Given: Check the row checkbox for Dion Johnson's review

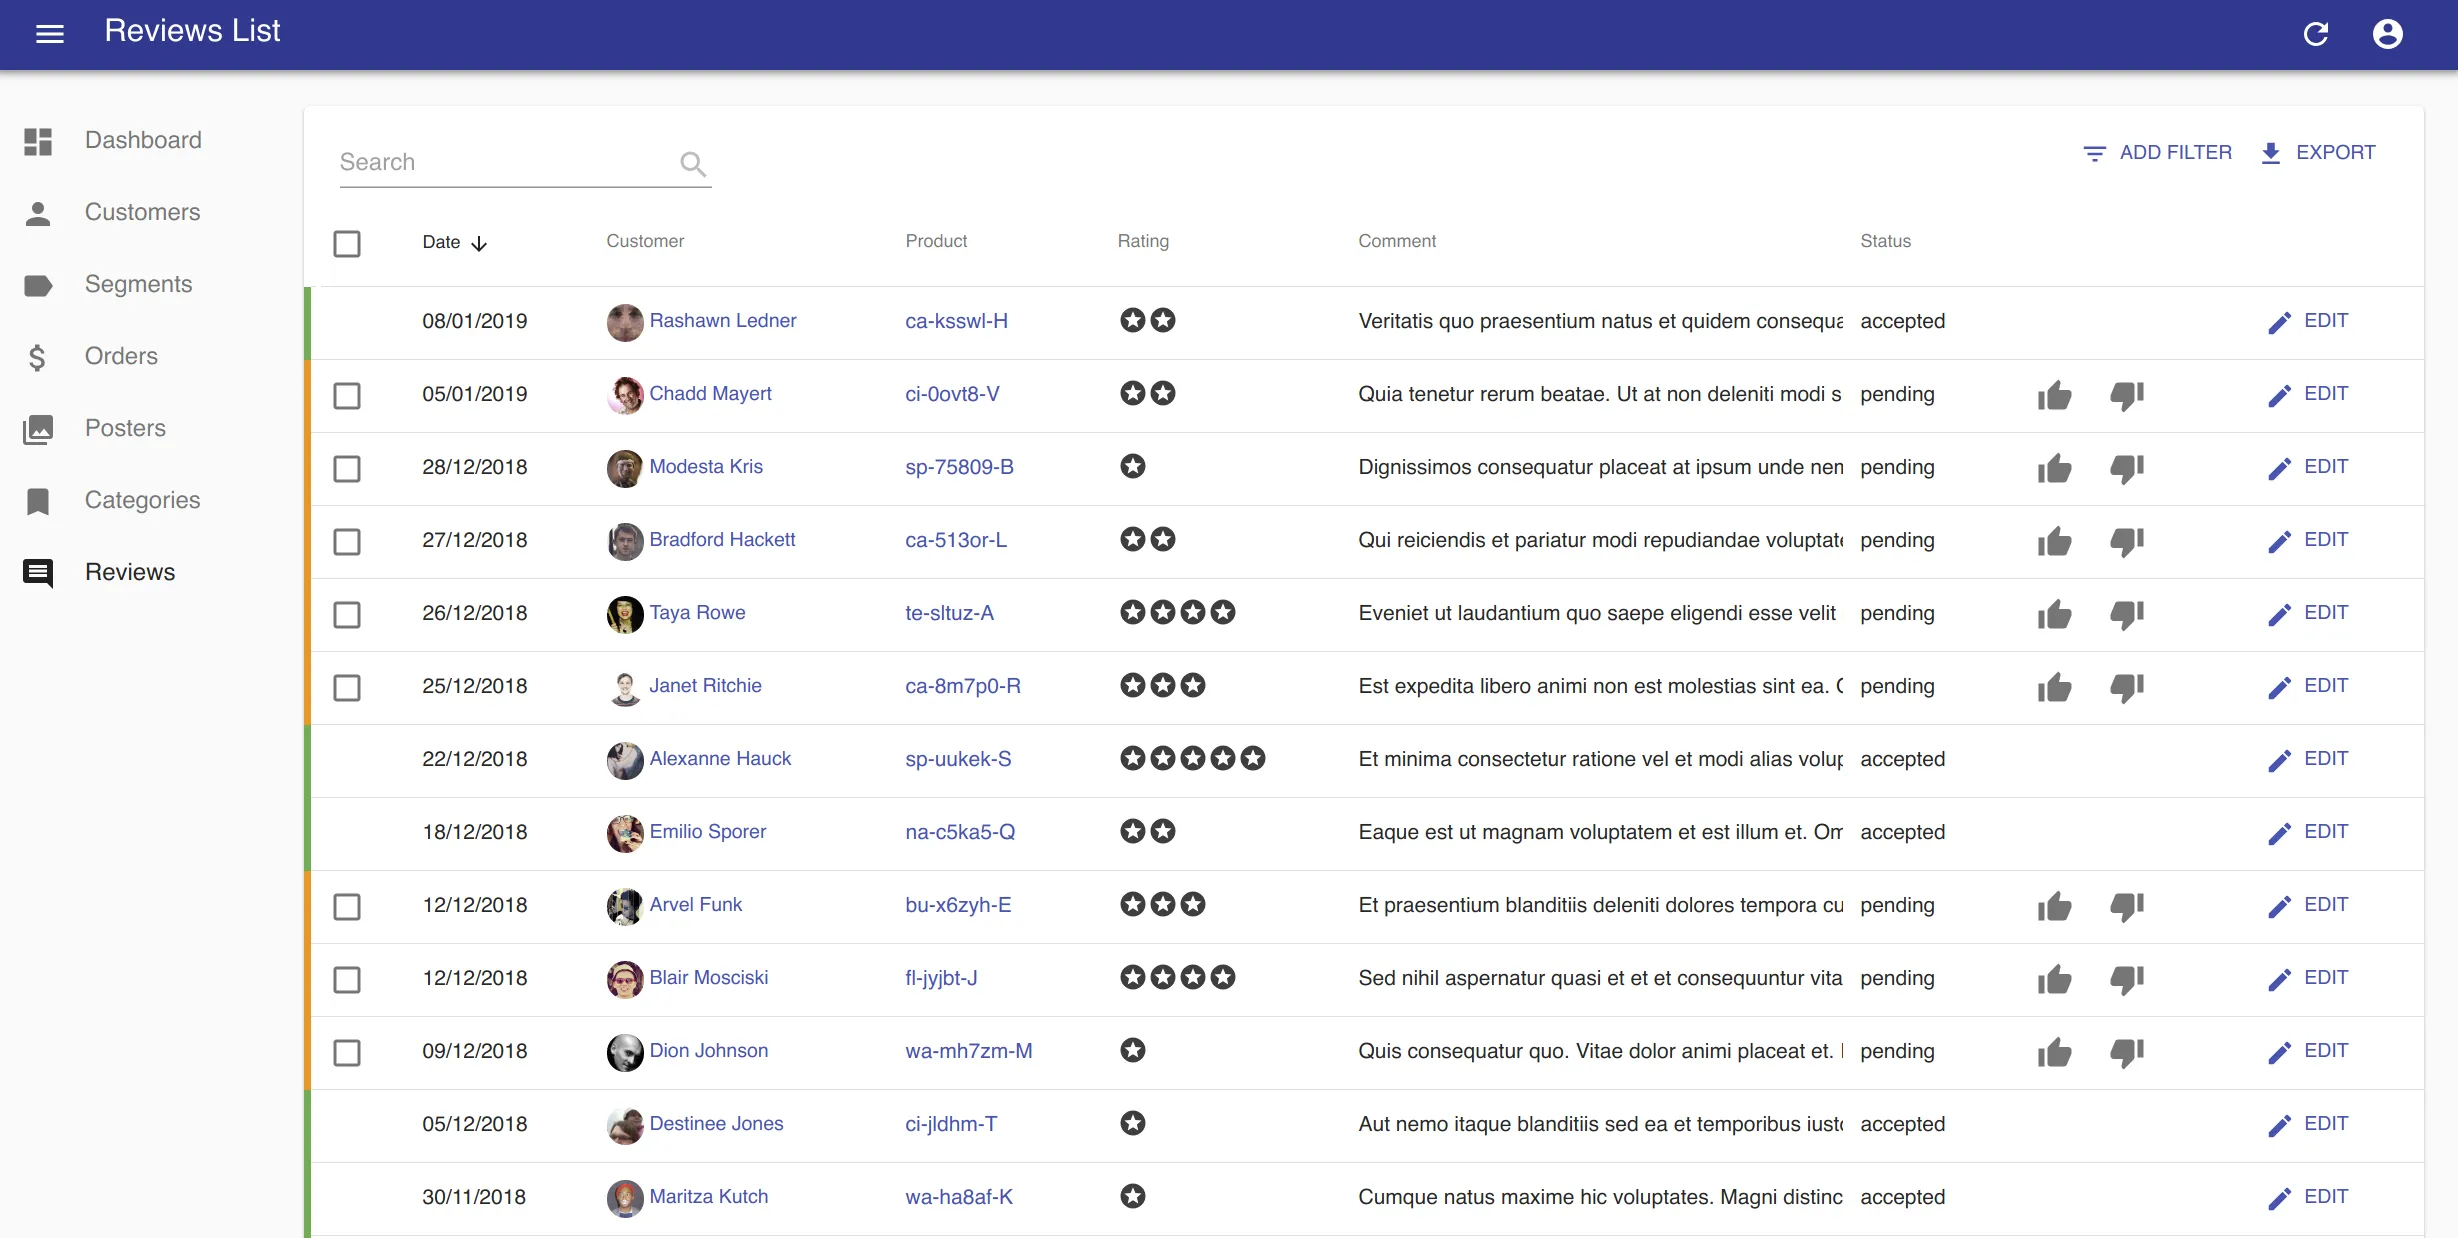Looking at the screenshot, I should tap(347, 1052).
